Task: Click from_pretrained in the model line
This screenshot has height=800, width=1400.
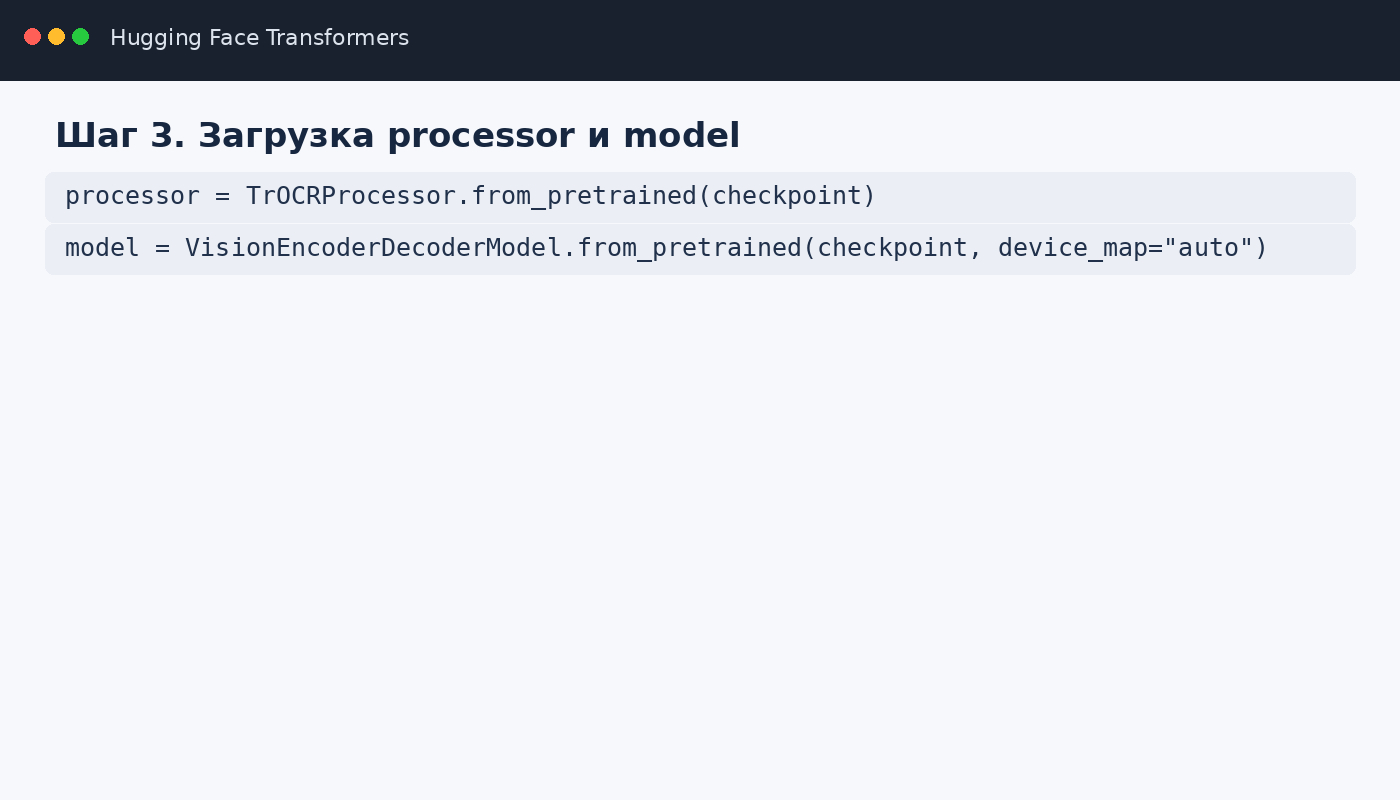Action: tap(689, 248)
